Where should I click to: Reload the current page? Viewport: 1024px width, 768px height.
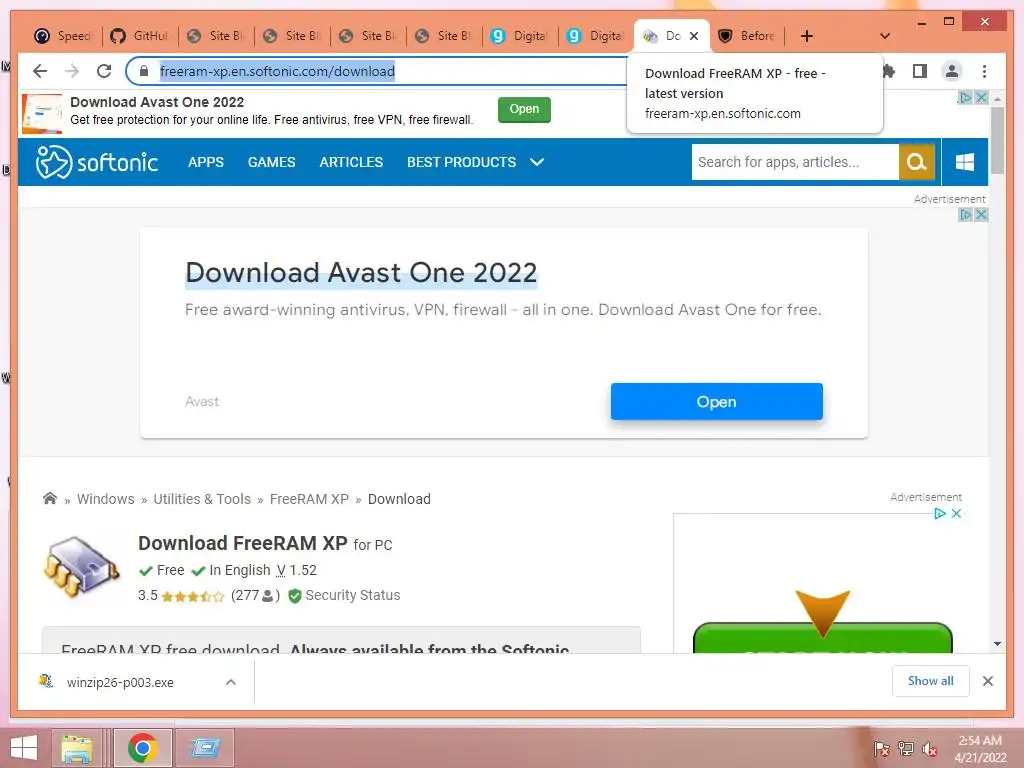click(104, 71)
